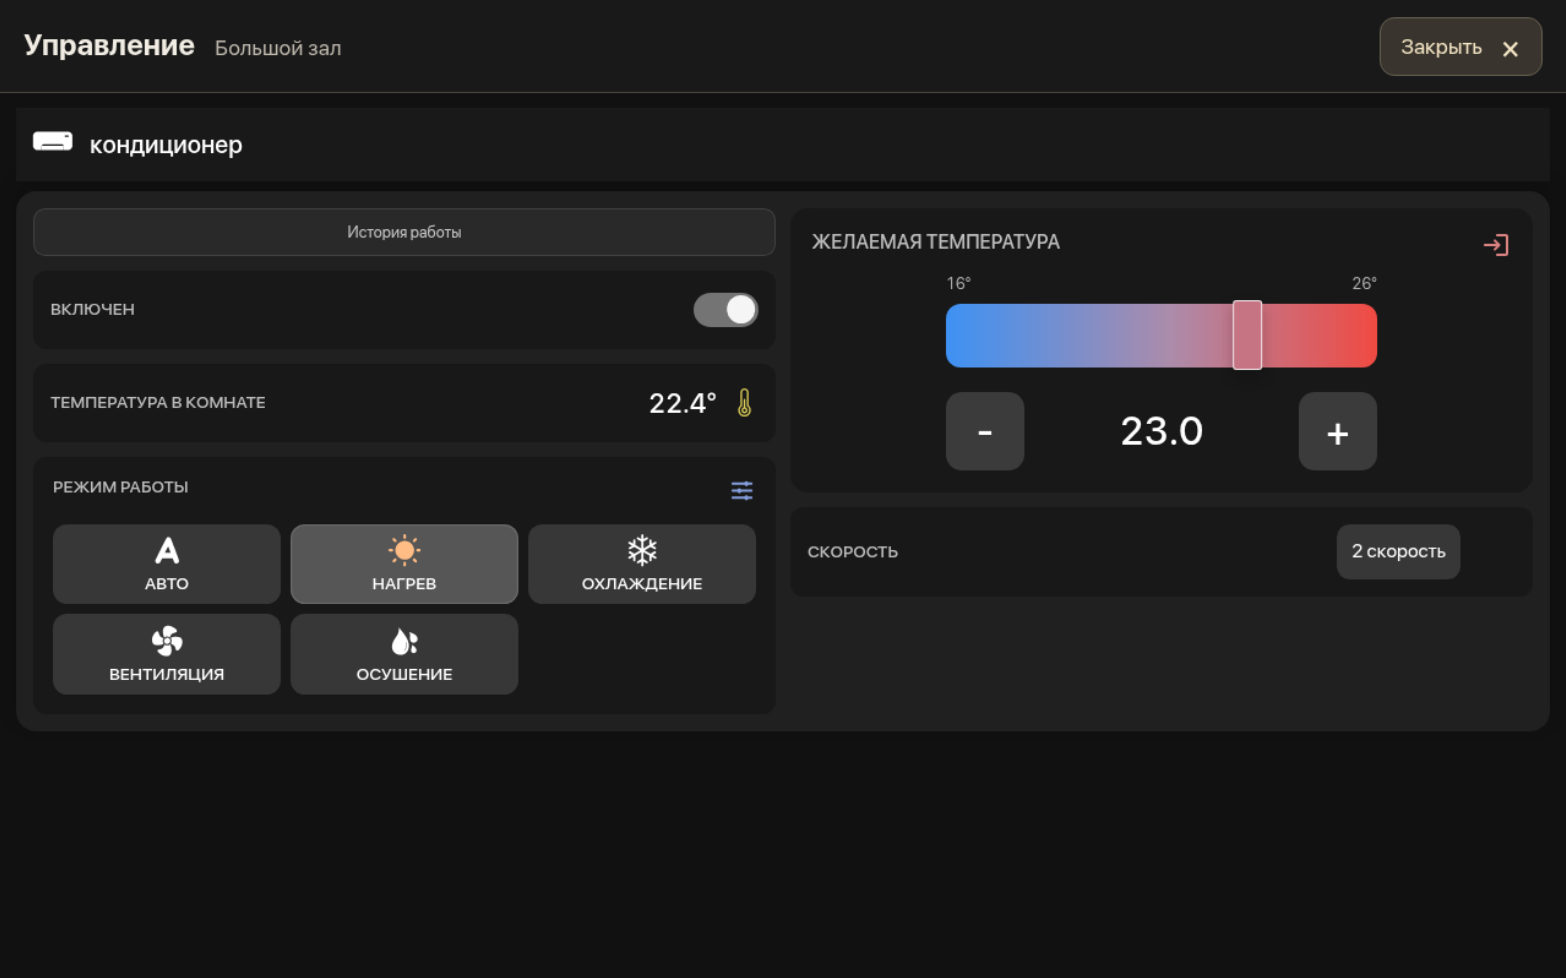Click the кондиционер device title
The height and width of the screenshot is (978, 1566).
[x=166, y=145]
